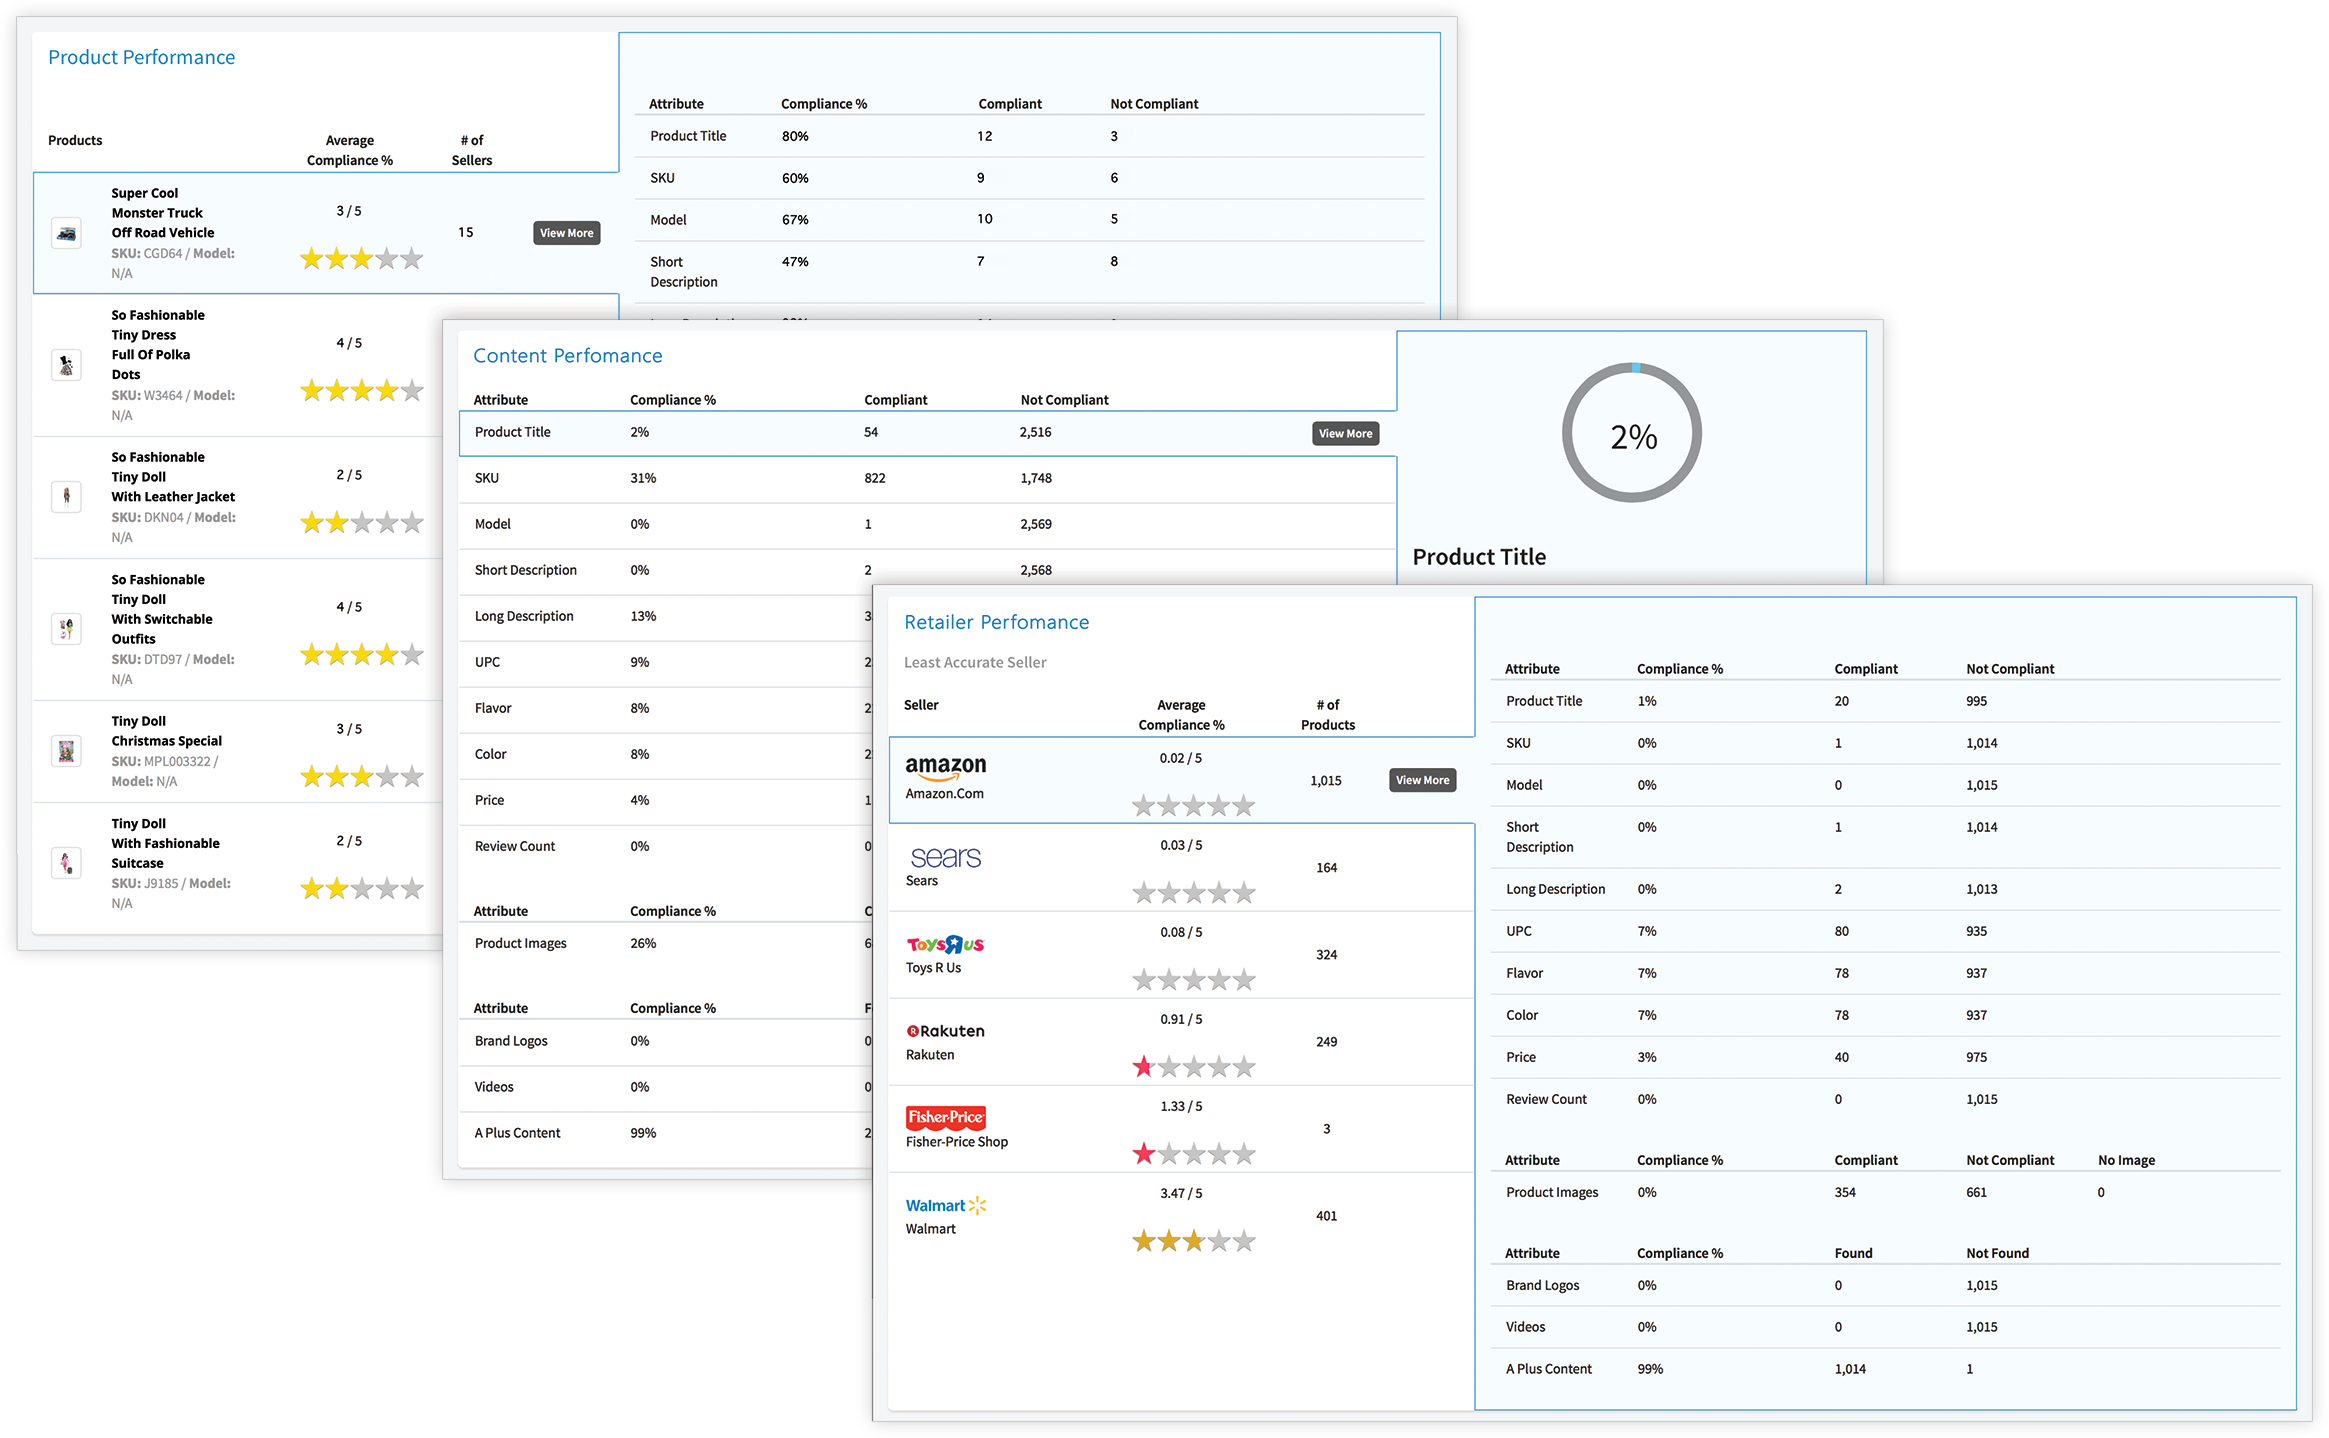Open the Toys R Us seller entry
Screen dimensions: 2329x1438
[x=944, y=943]
